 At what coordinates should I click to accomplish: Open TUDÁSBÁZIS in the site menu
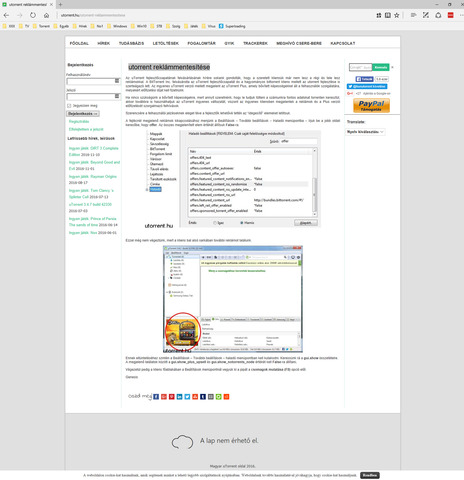pyautogui.click(x=131, y=43)
